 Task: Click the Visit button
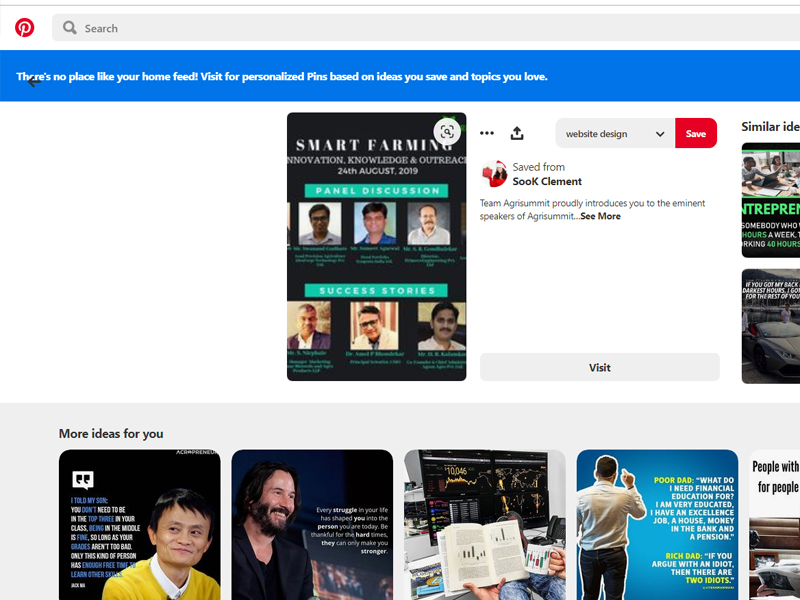[x=599, y=367]
